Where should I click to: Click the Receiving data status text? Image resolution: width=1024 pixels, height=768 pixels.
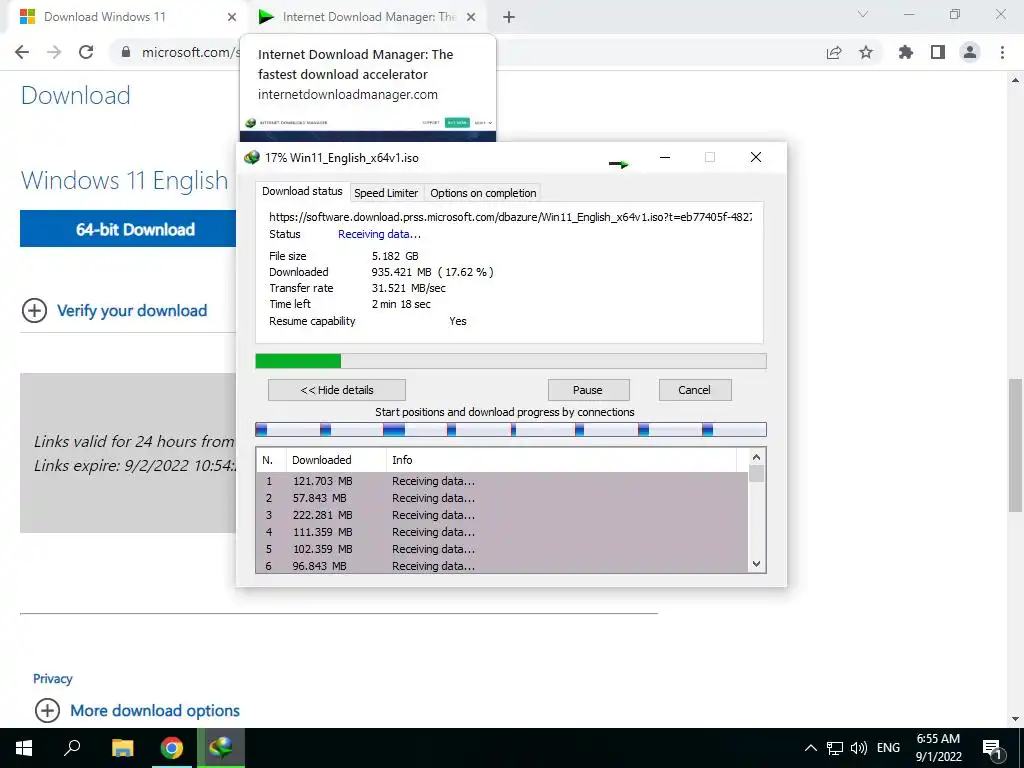(x=379, y=234)
